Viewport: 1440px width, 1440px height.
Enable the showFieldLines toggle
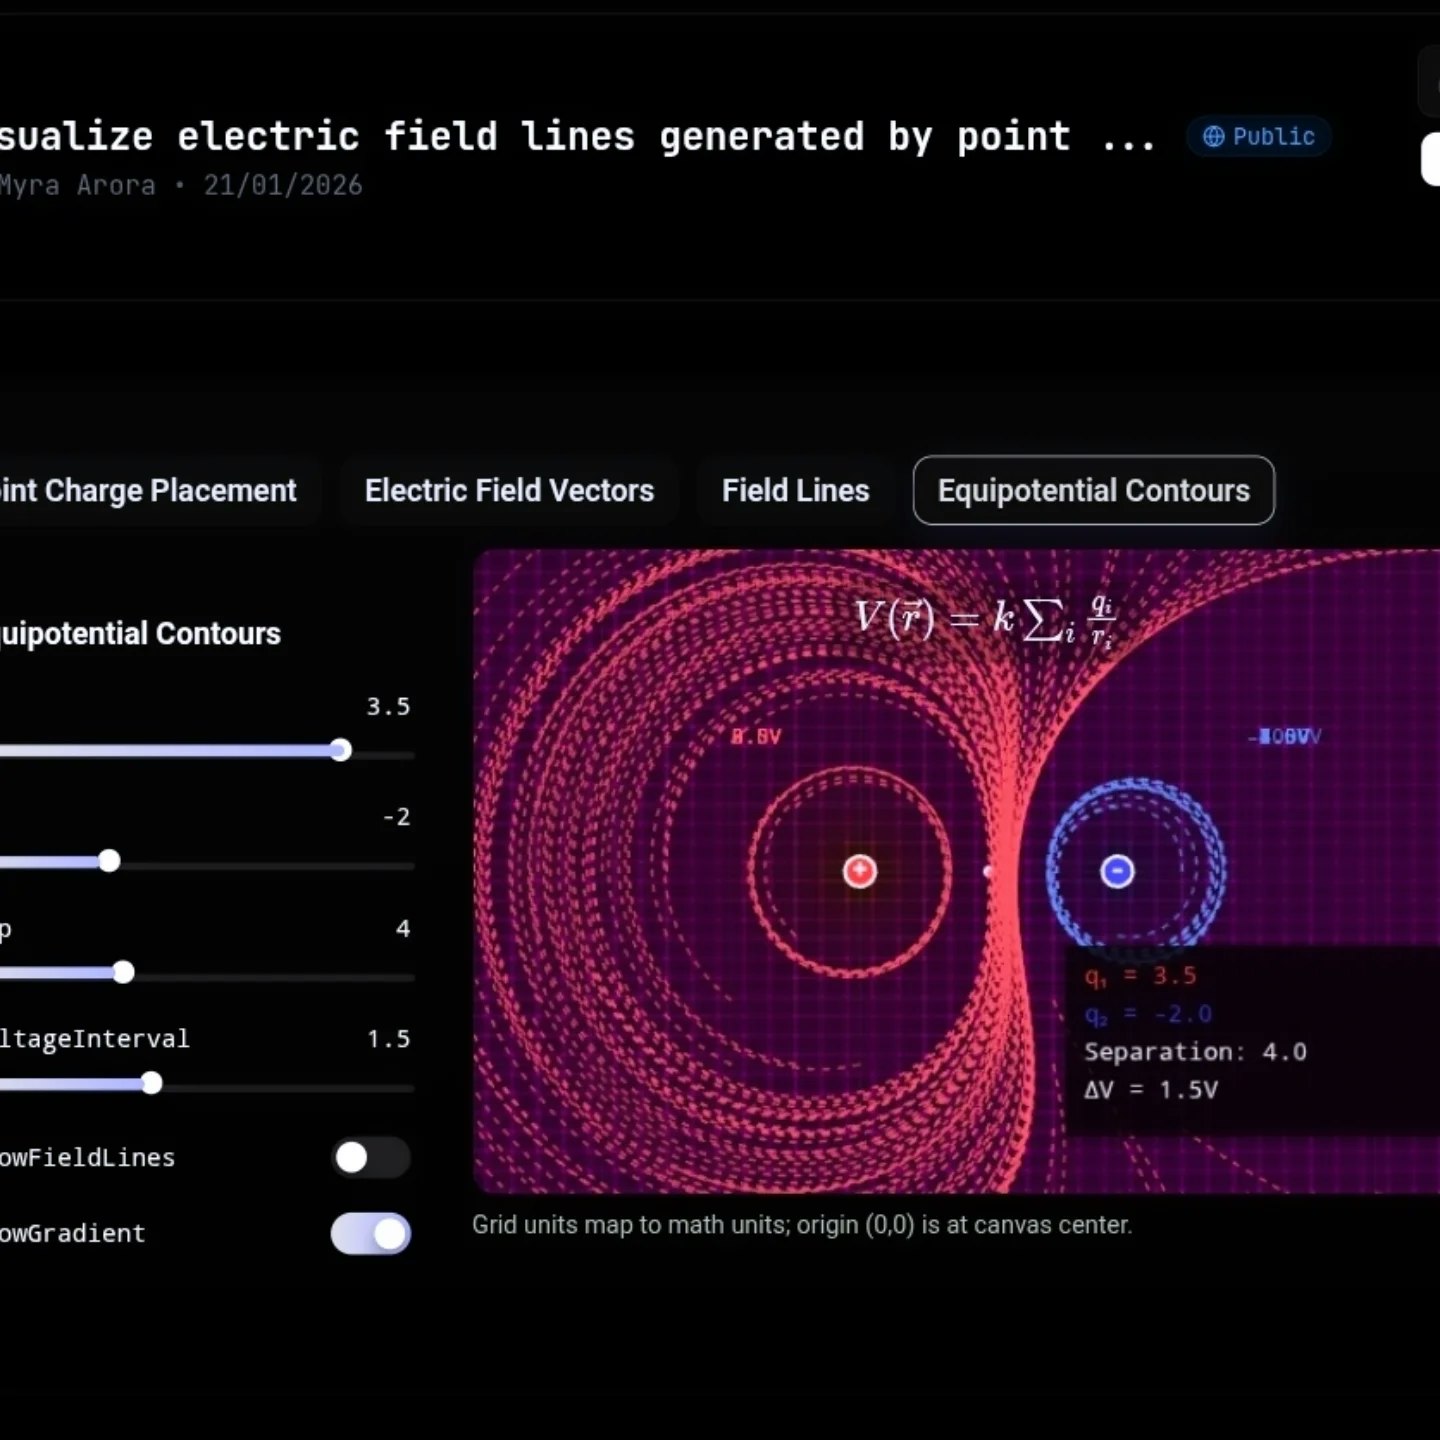pos(370,1157)
